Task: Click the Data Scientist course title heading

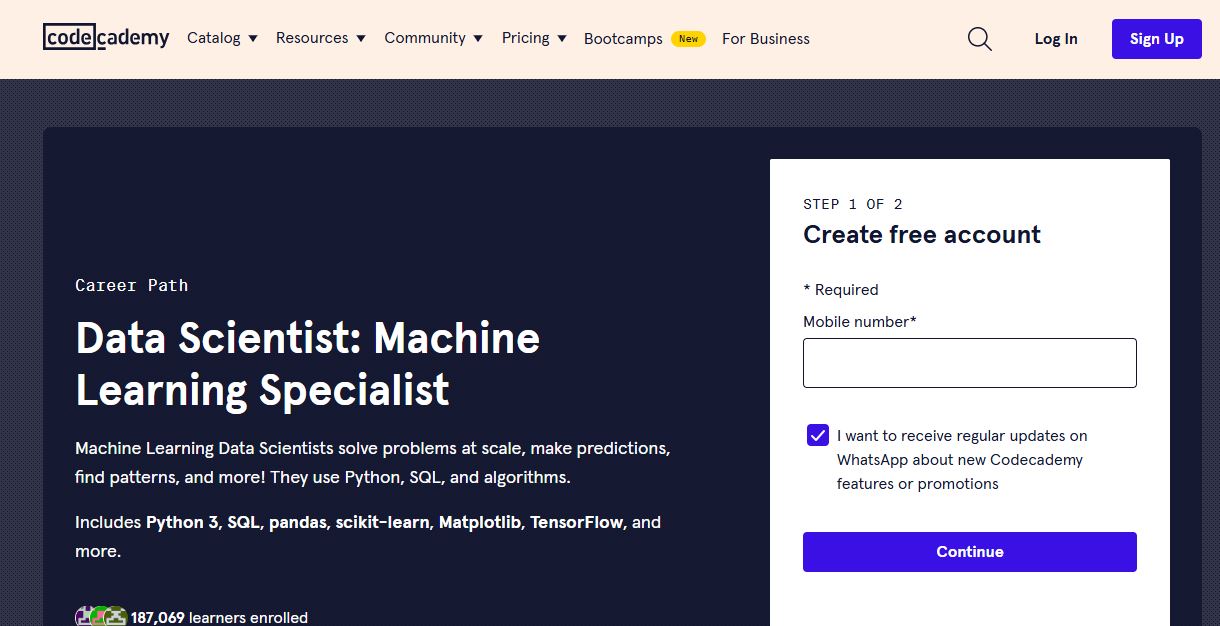Action: (308, 364)
